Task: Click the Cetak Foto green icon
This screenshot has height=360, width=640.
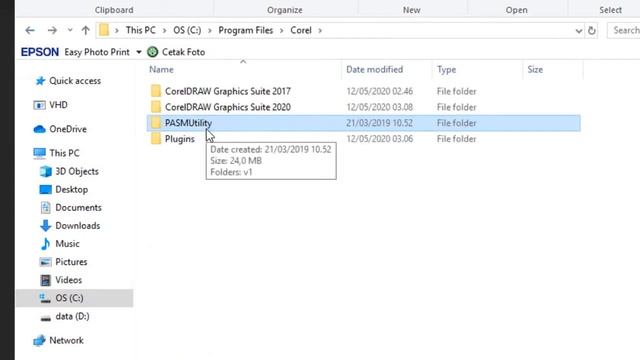Action: (153, 52)
